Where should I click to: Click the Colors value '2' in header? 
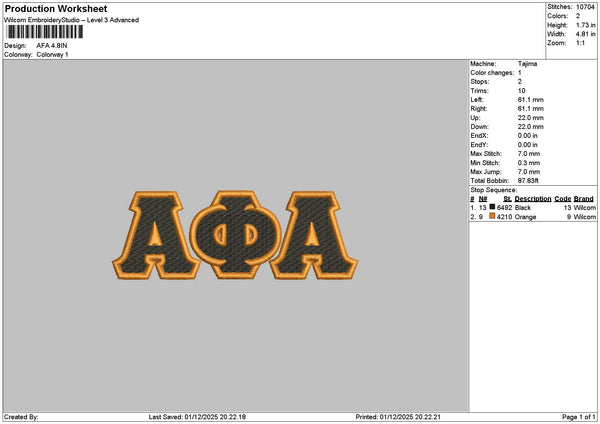[x=578, y=16]
